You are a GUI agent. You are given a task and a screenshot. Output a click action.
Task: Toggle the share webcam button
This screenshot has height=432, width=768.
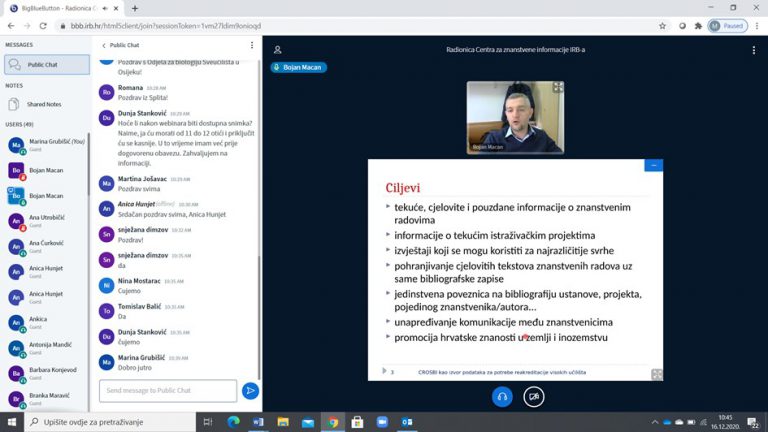click(534, 396)
